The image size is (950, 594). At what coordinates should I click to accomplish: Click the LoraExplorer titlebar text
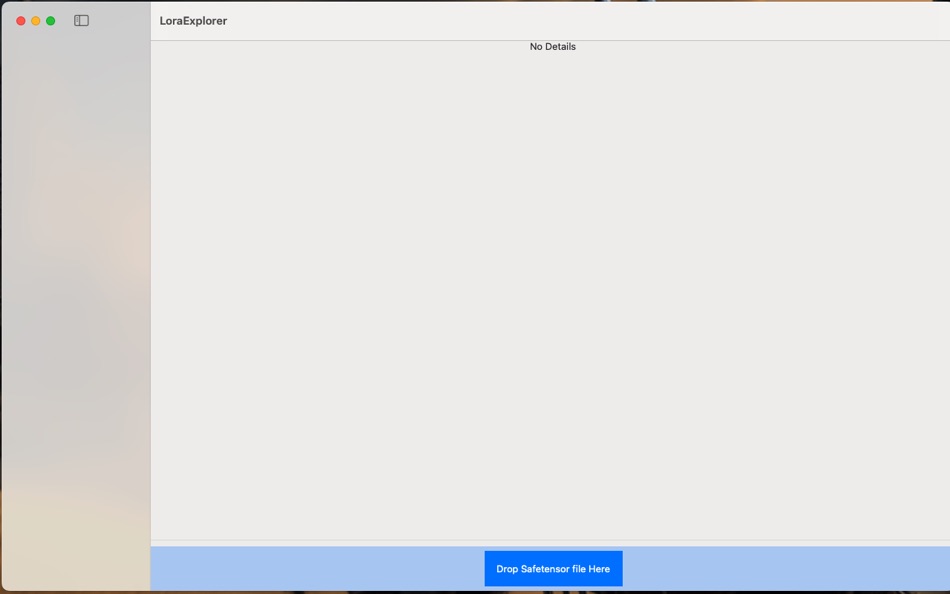[x=194, y=20]
